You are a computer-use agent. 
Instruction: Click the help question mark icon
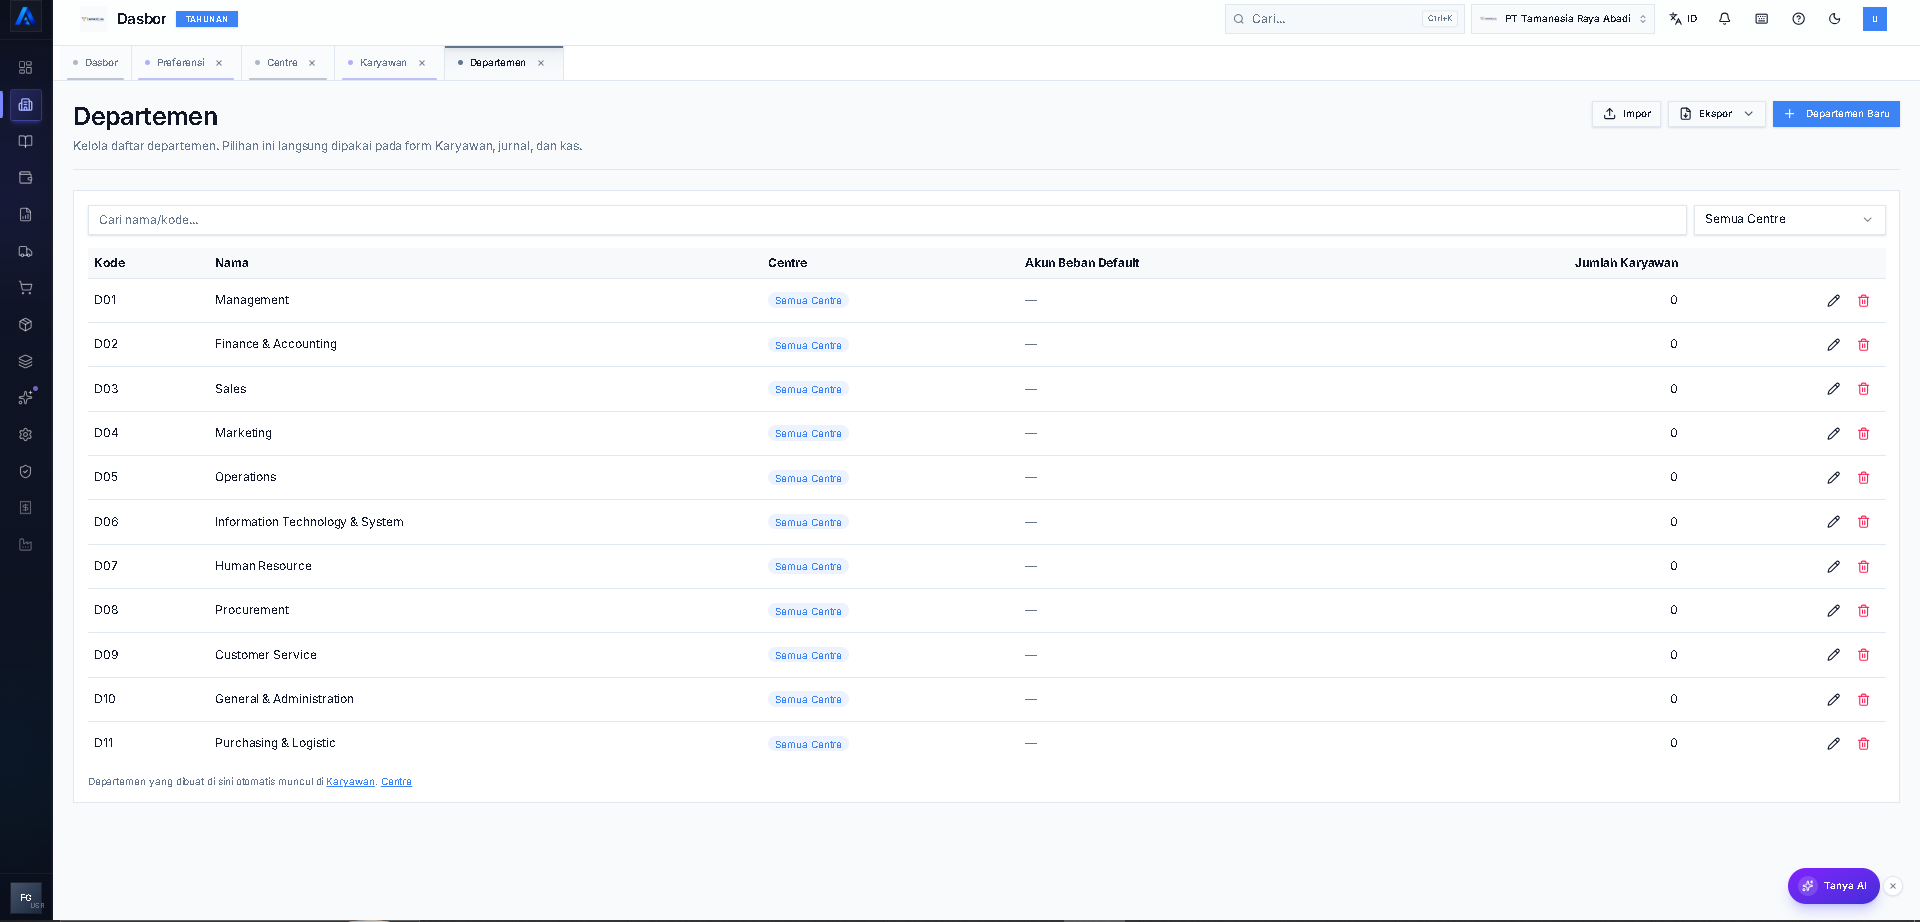point(1798,19)
